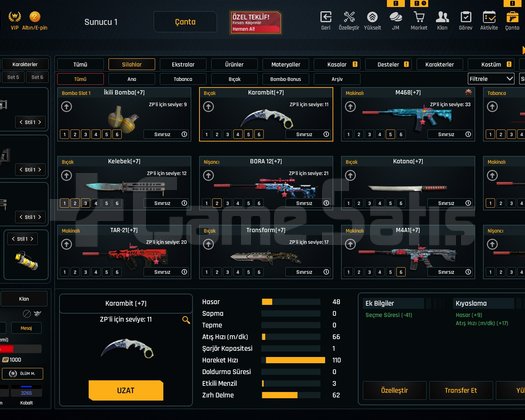Toggle slot 6 on M4A1 card
525x420 pixels.
(401, 272)
